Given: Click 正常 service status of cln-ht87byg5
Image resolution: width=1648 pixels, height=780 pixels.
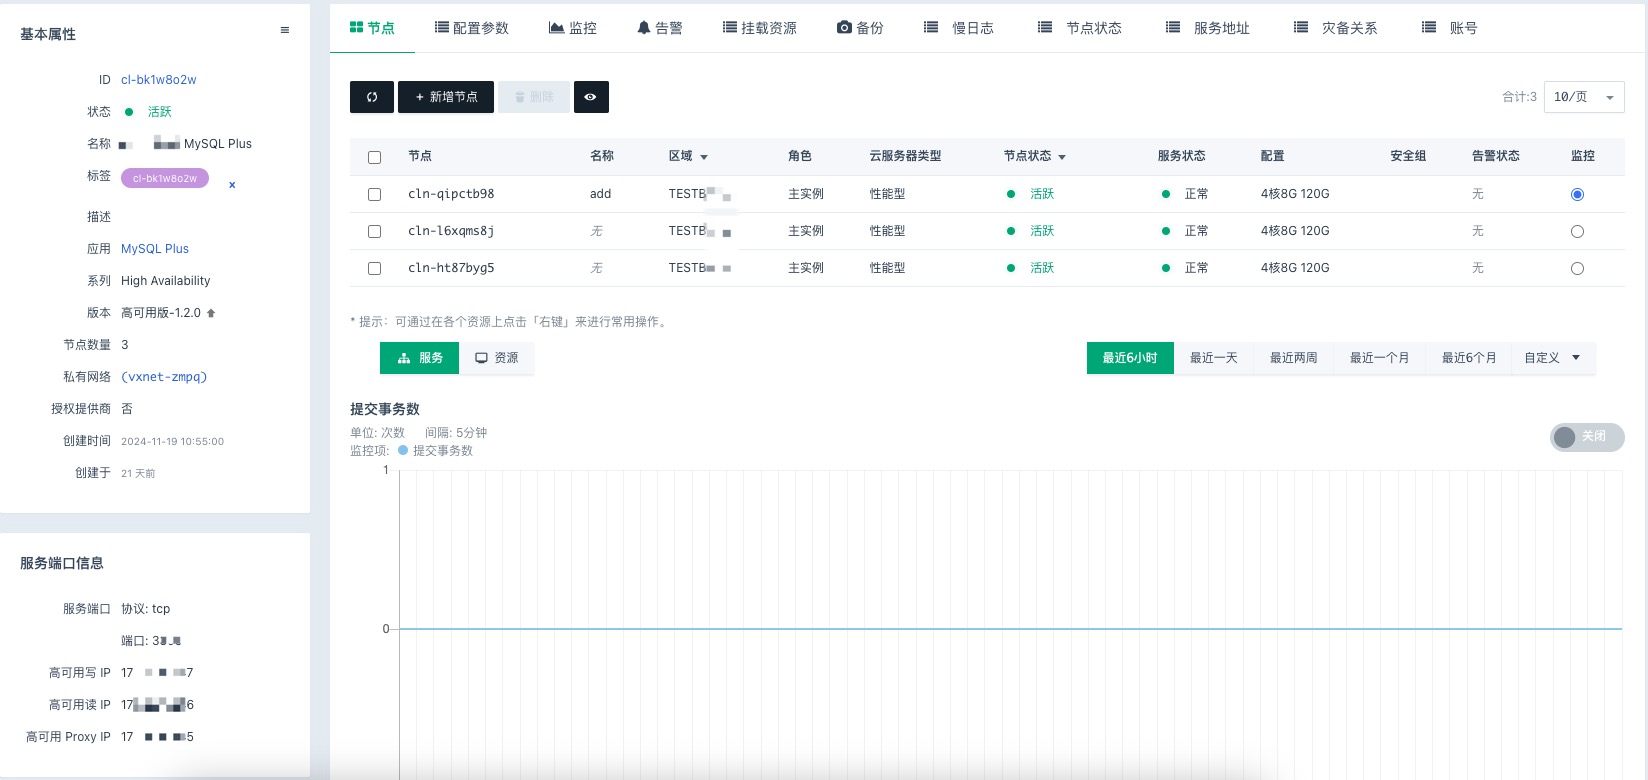Looking at the screenshot, I should (x=1196, y=268).
